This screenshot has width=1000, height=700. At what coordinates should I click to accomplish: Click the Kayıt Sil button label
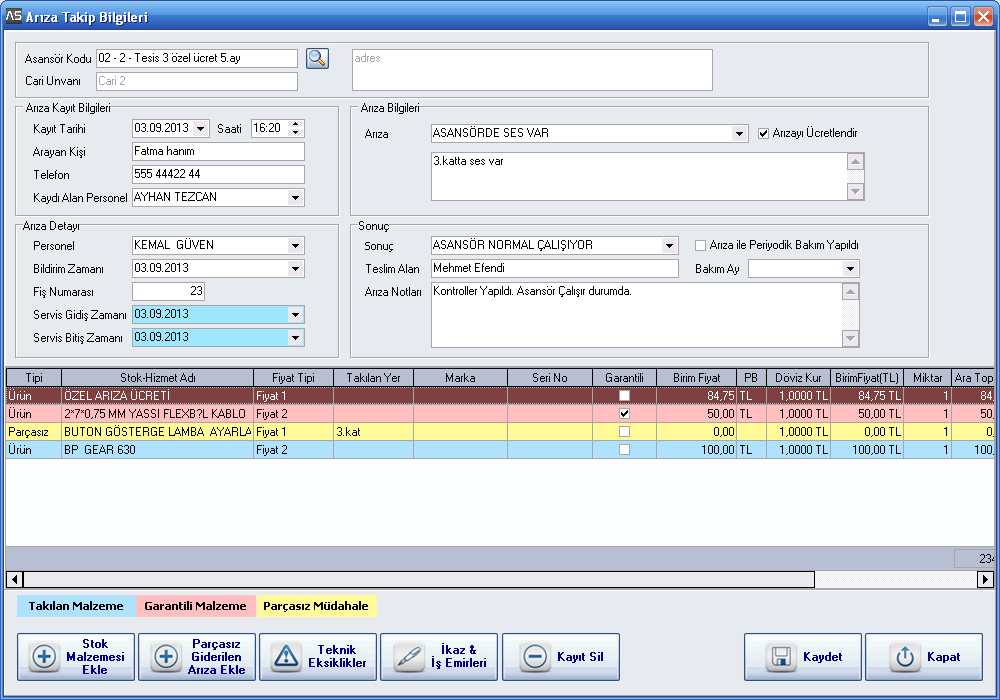click(580, 657)
